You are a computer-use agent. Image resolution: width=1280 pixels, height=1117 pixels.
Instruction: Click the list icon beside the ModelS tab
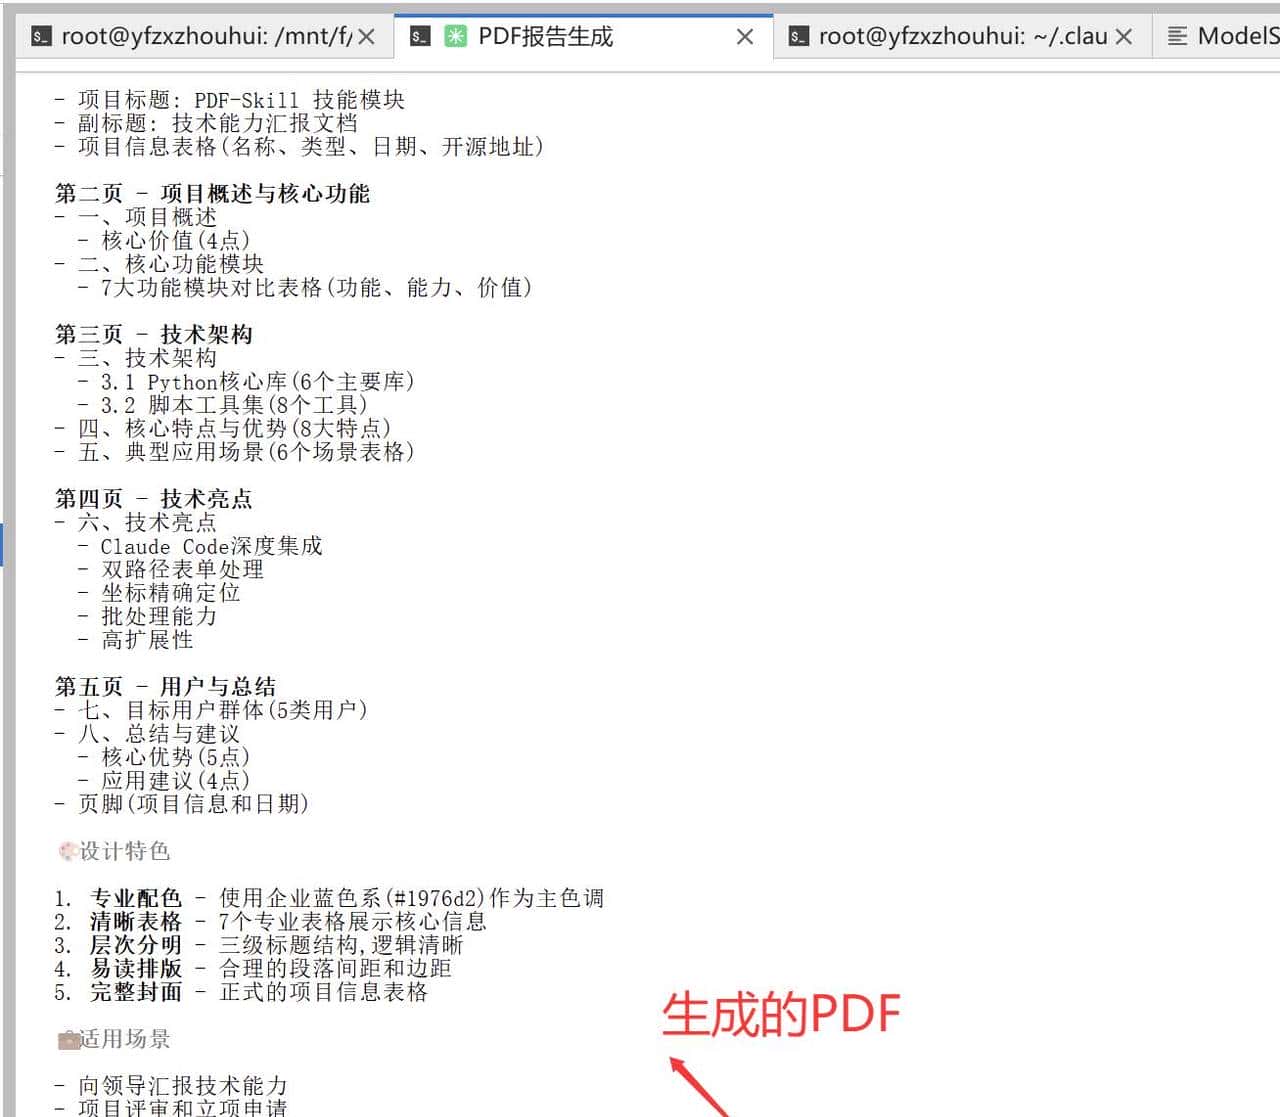1175,35
